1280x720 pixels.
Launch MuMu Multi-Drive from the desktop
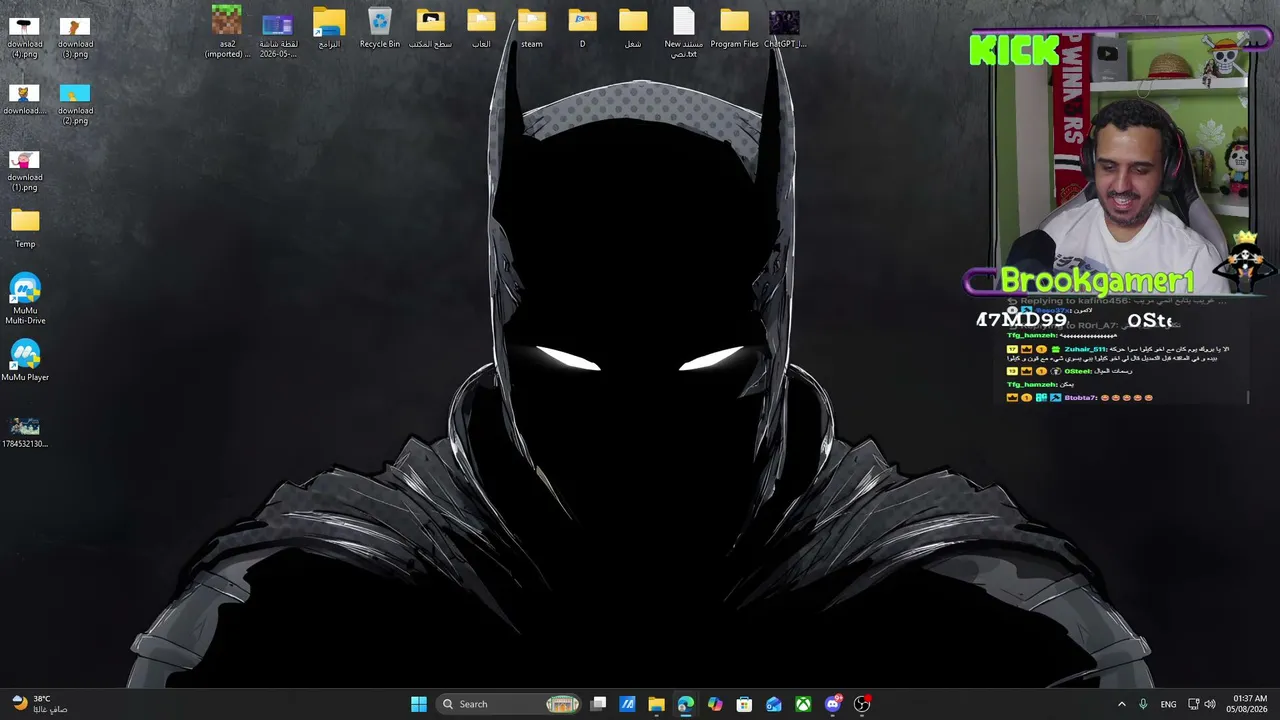(x=25, y=299)
